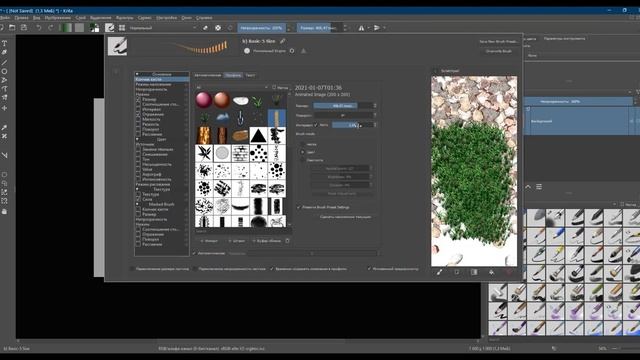Open the gradient chooser in the toolbar
The width and height of the screenshot is (640, 360).
66,28
